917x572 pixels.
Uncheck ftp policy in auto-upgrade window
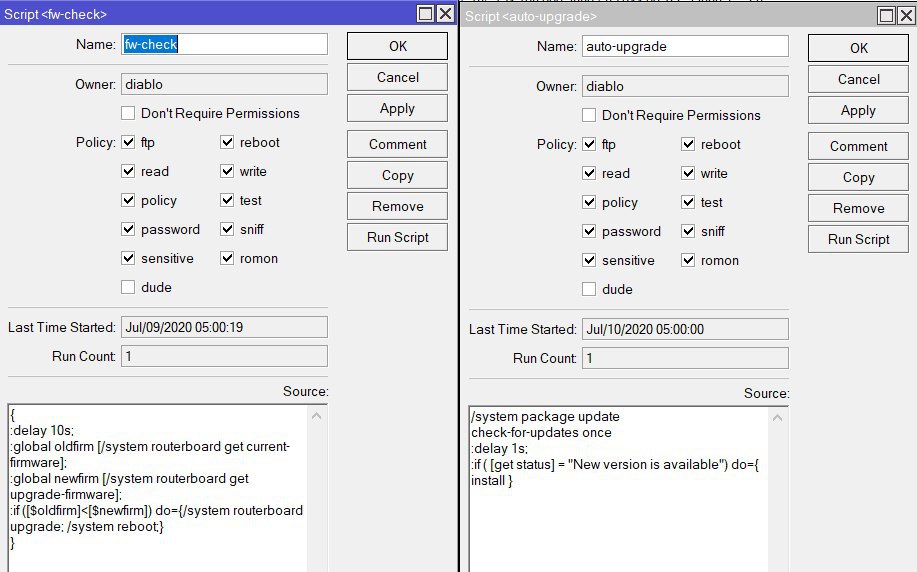tap(589, 144)
